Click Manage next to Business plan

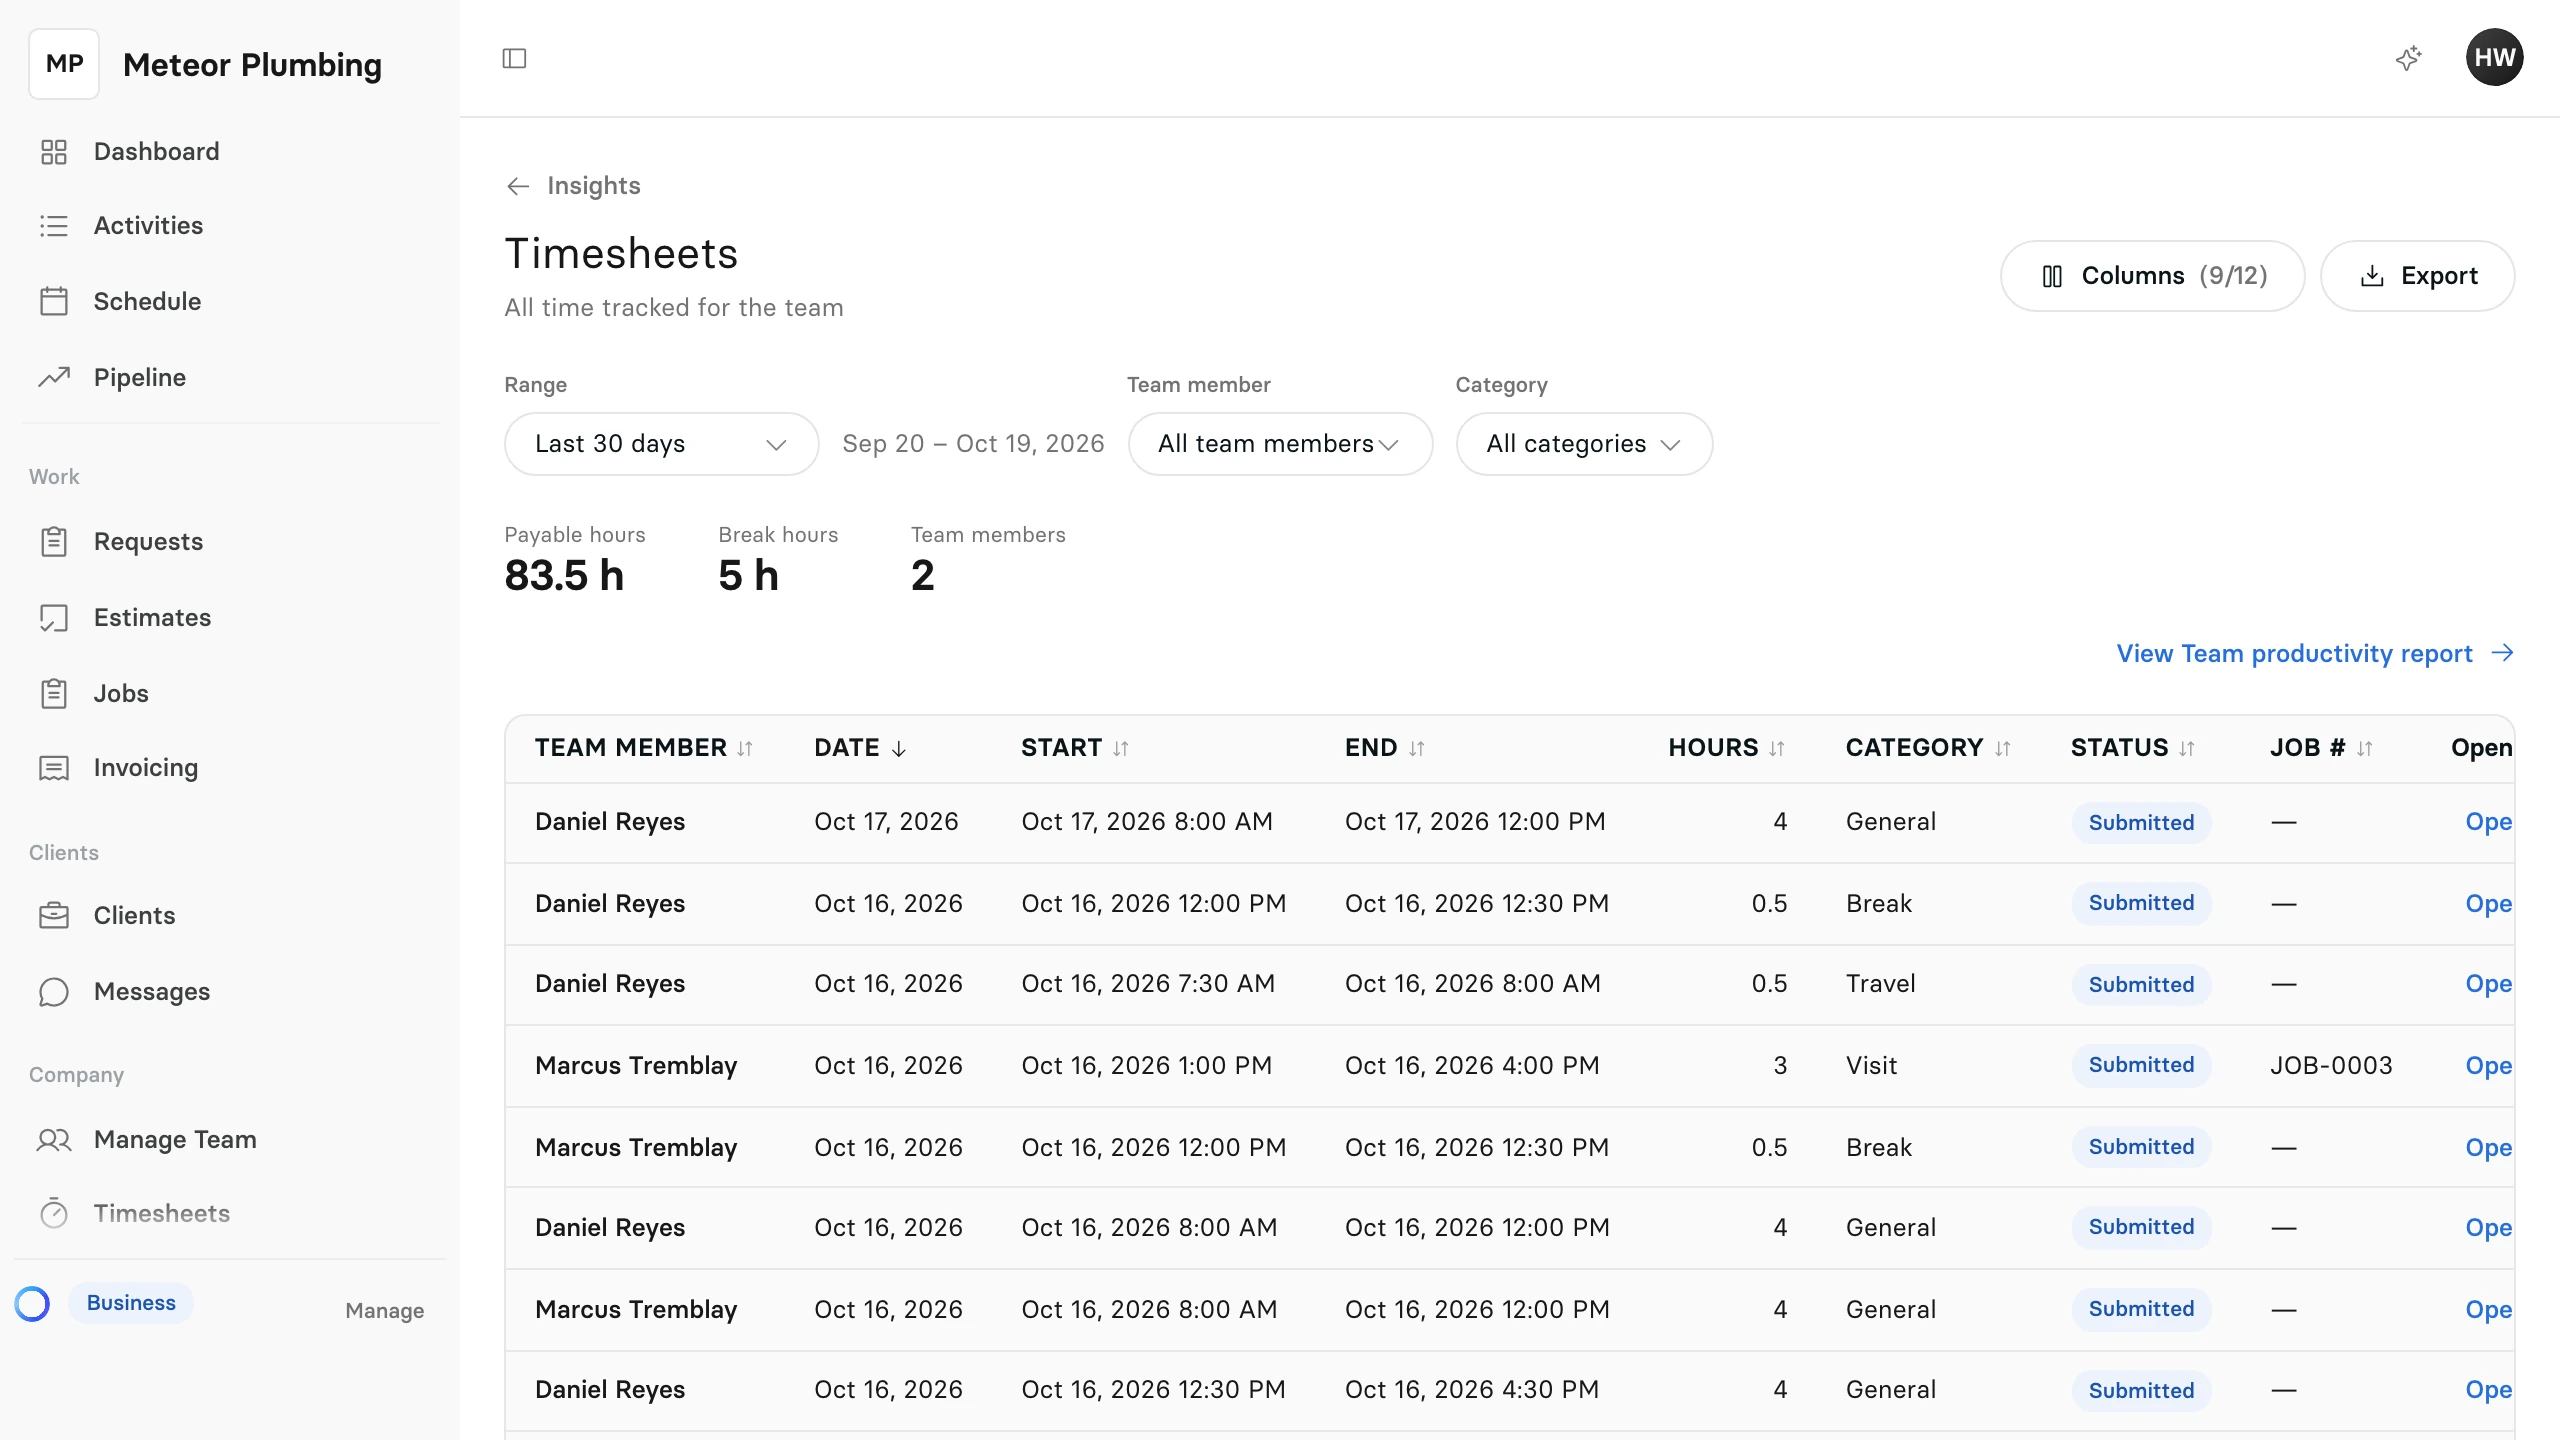(385, 1310)
